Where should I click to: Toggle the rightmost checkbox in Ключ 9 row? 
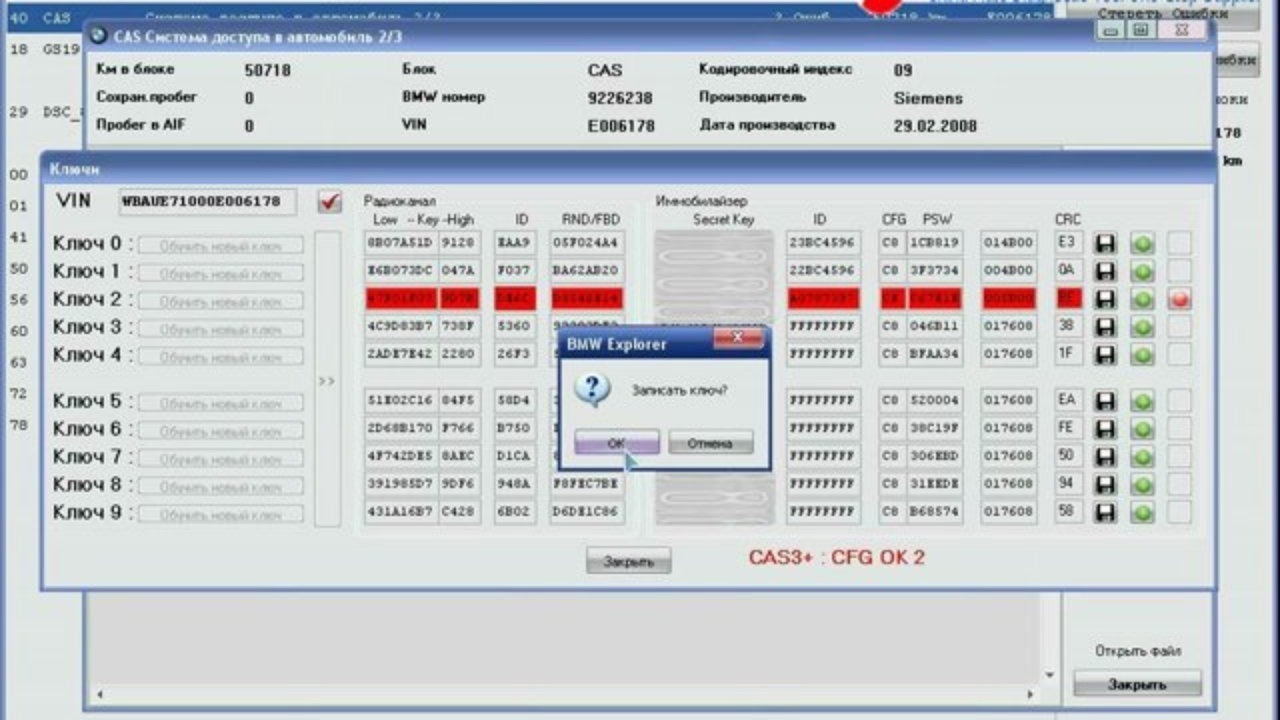1180,513
